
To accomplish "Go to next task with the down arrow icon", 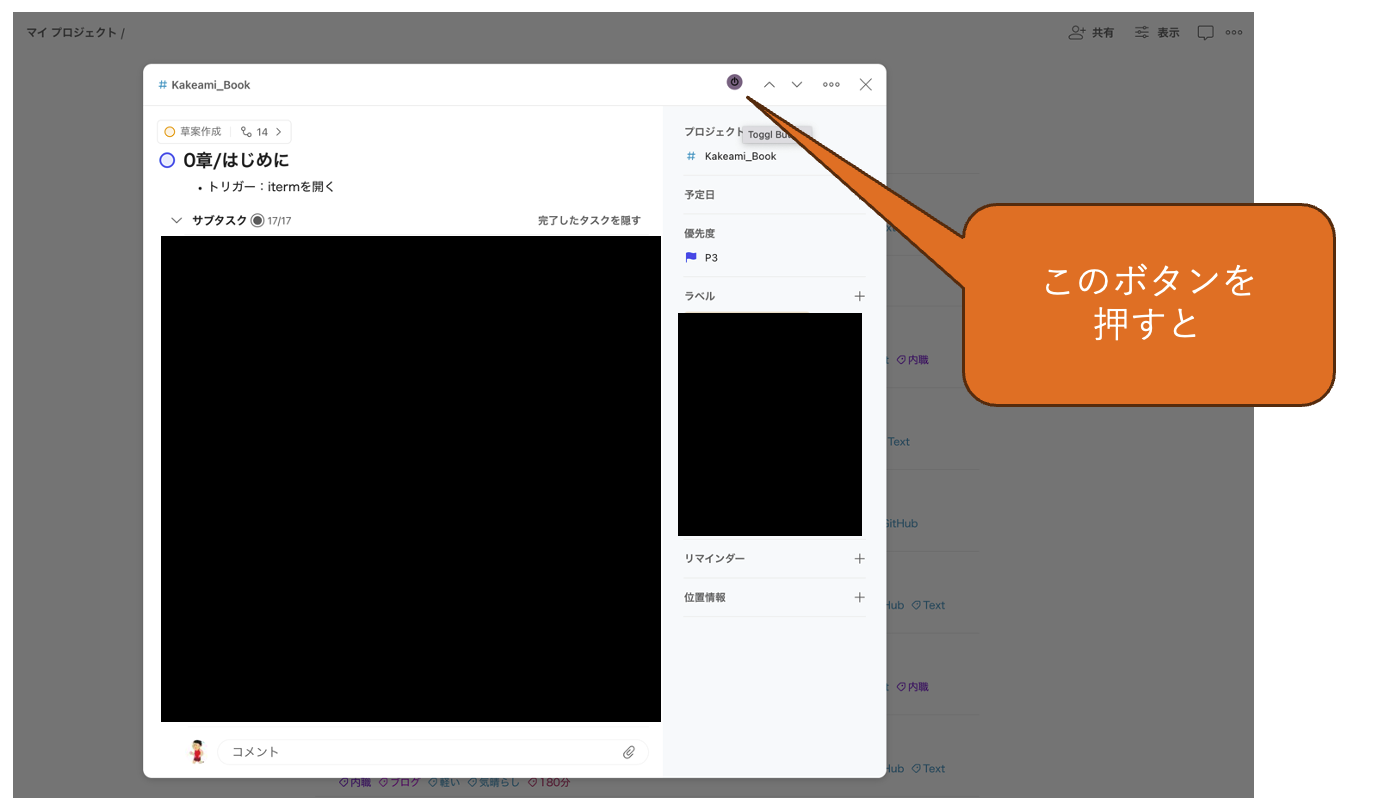I will coord(796,84).
